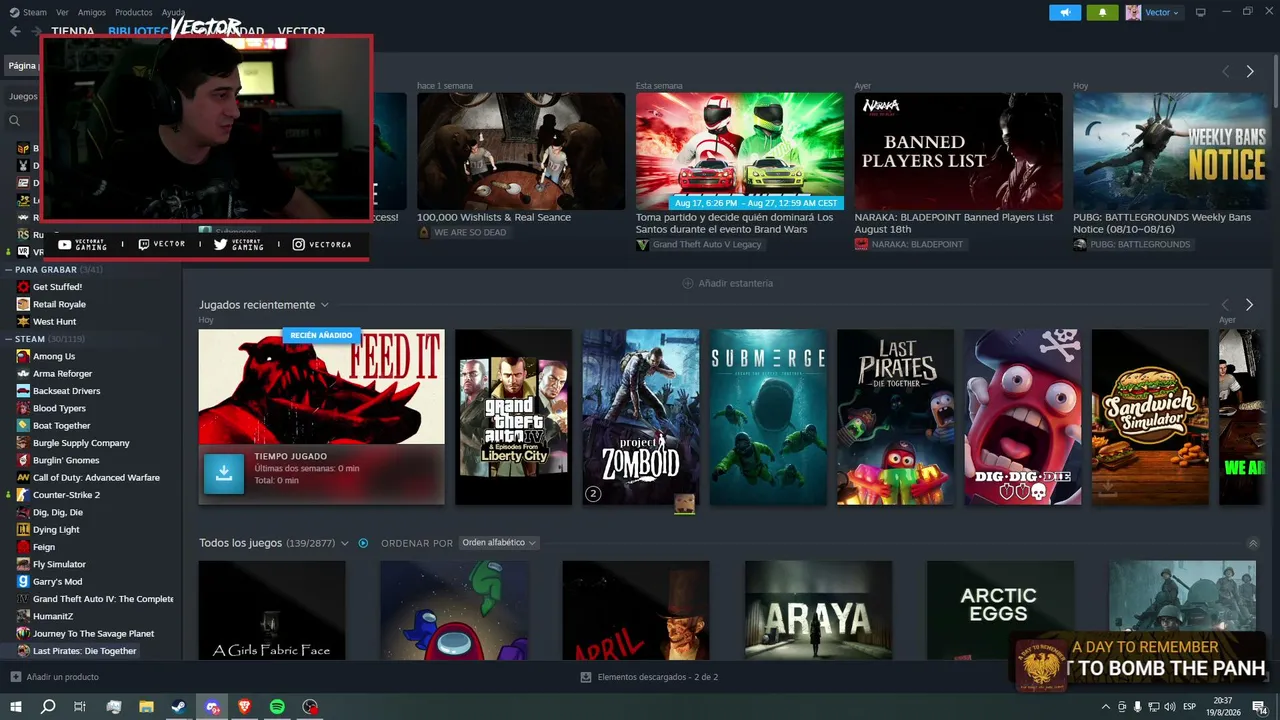Collapse the PARA GRABAR collection
This screenshot has height=720, width=1280.
[x=8, y=270]
